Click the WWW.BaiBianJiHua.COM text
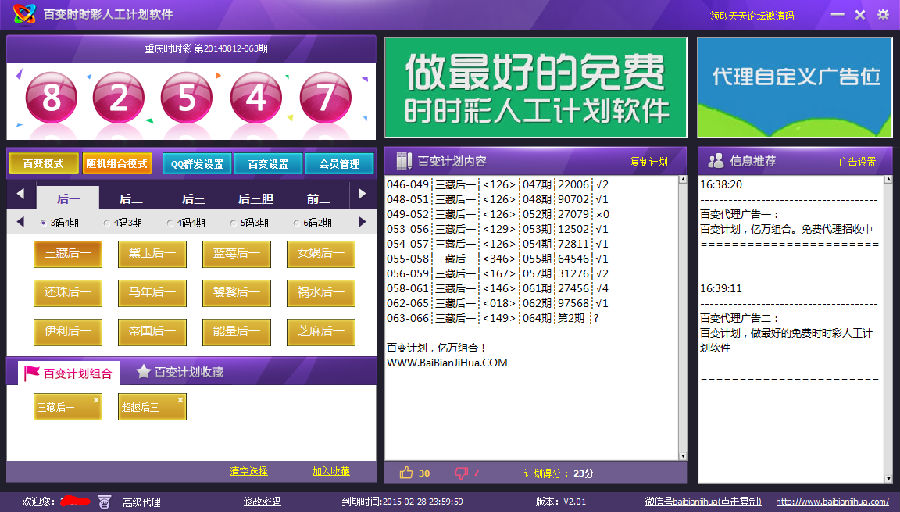Viewport: 900px width, 512px height. pyautogui.click(x=447, y=363)
